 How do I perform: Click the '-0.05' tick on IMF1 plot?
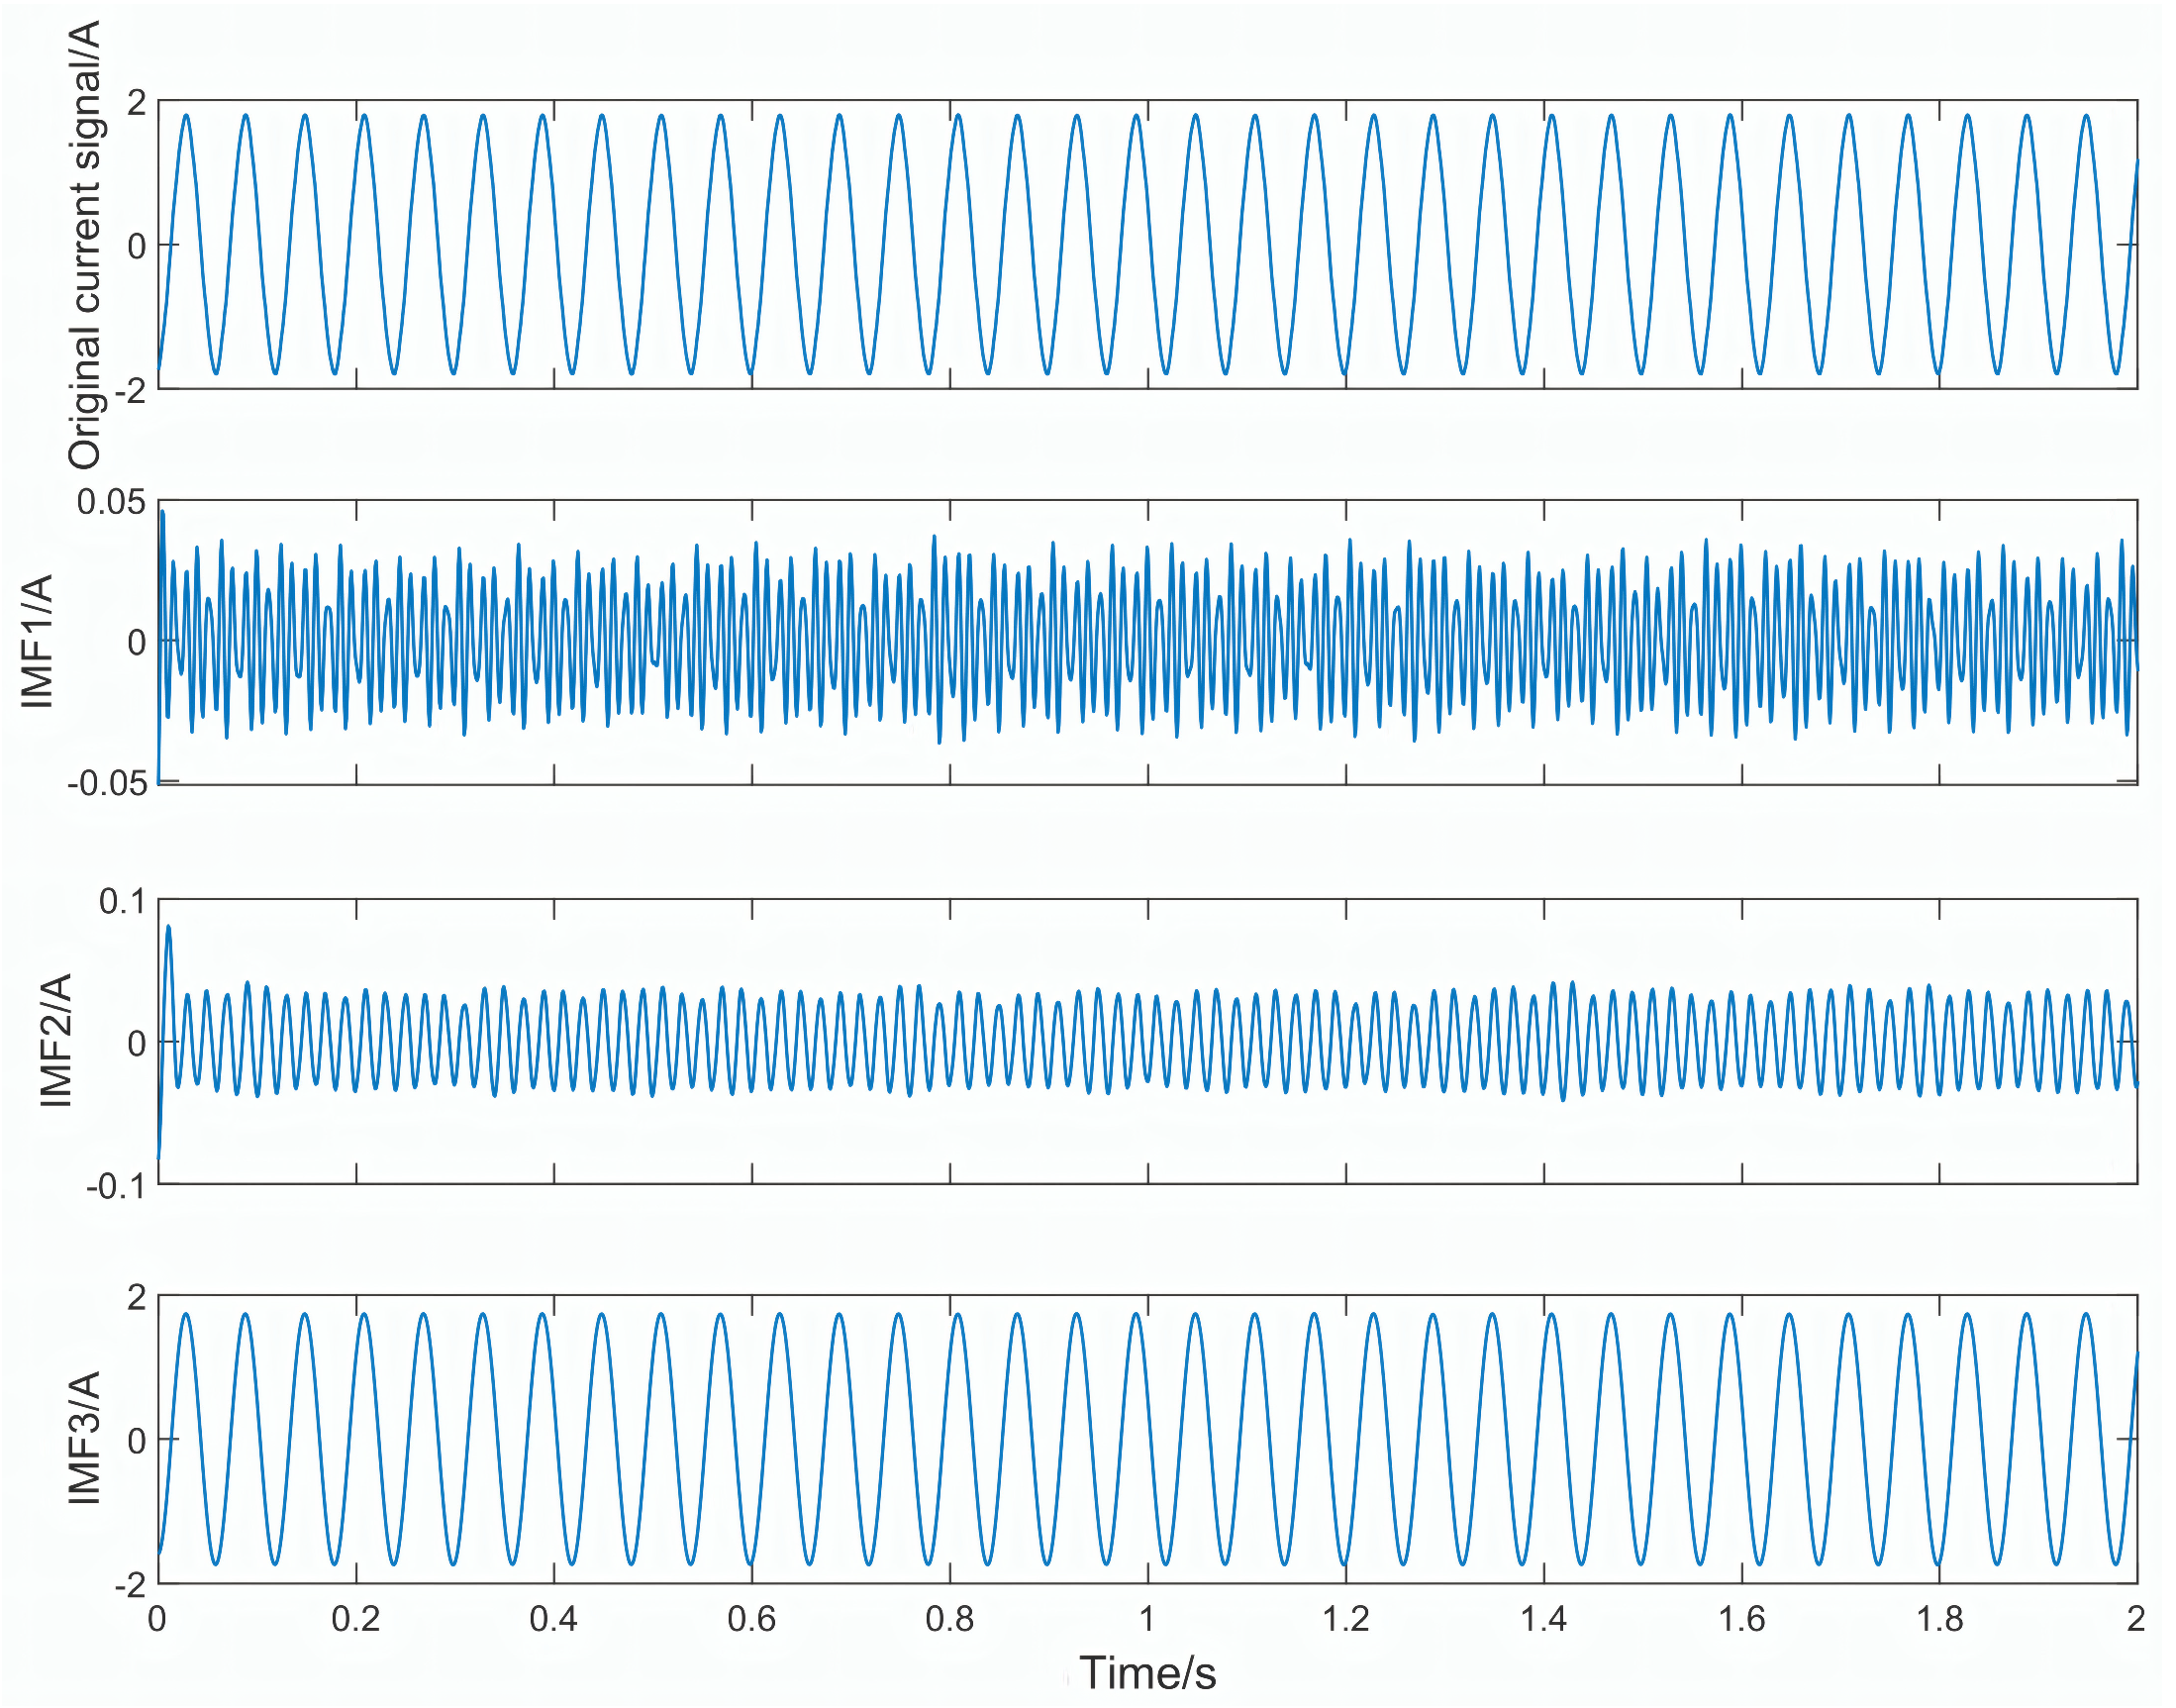107,783
